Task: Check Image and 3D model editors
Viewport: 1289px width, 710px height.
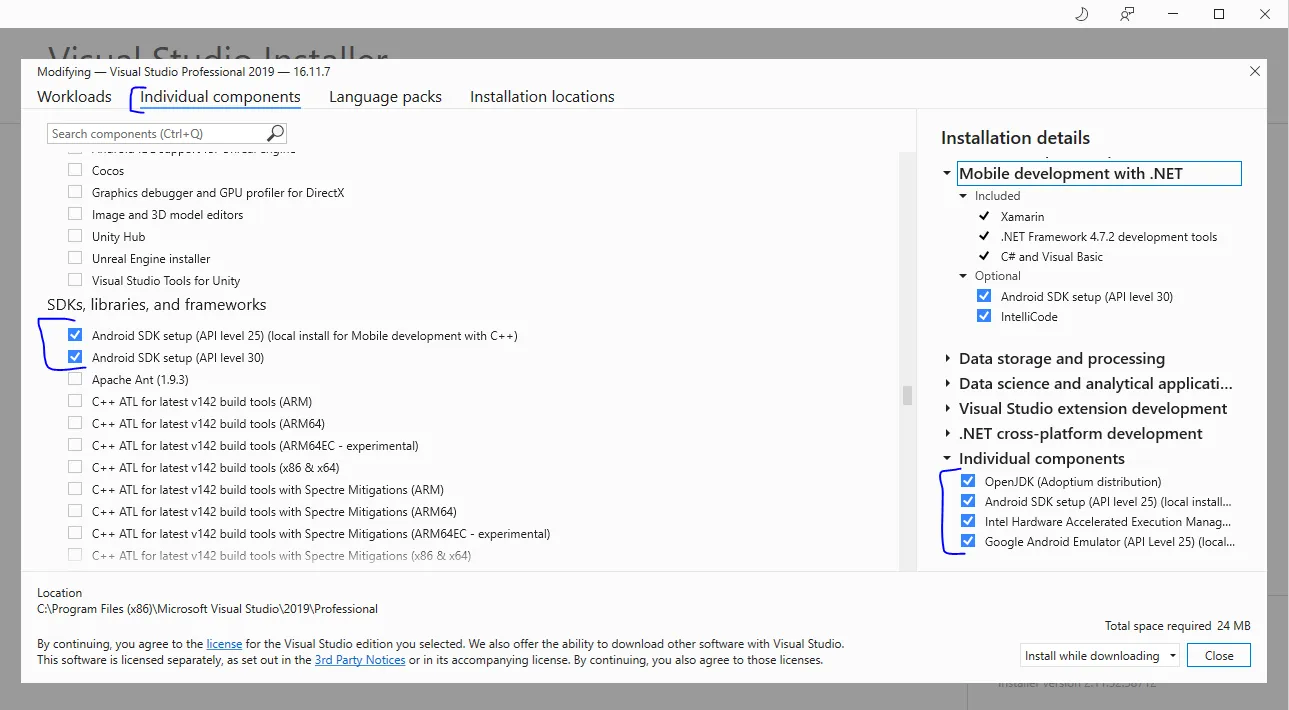Action: coord(75,215)
